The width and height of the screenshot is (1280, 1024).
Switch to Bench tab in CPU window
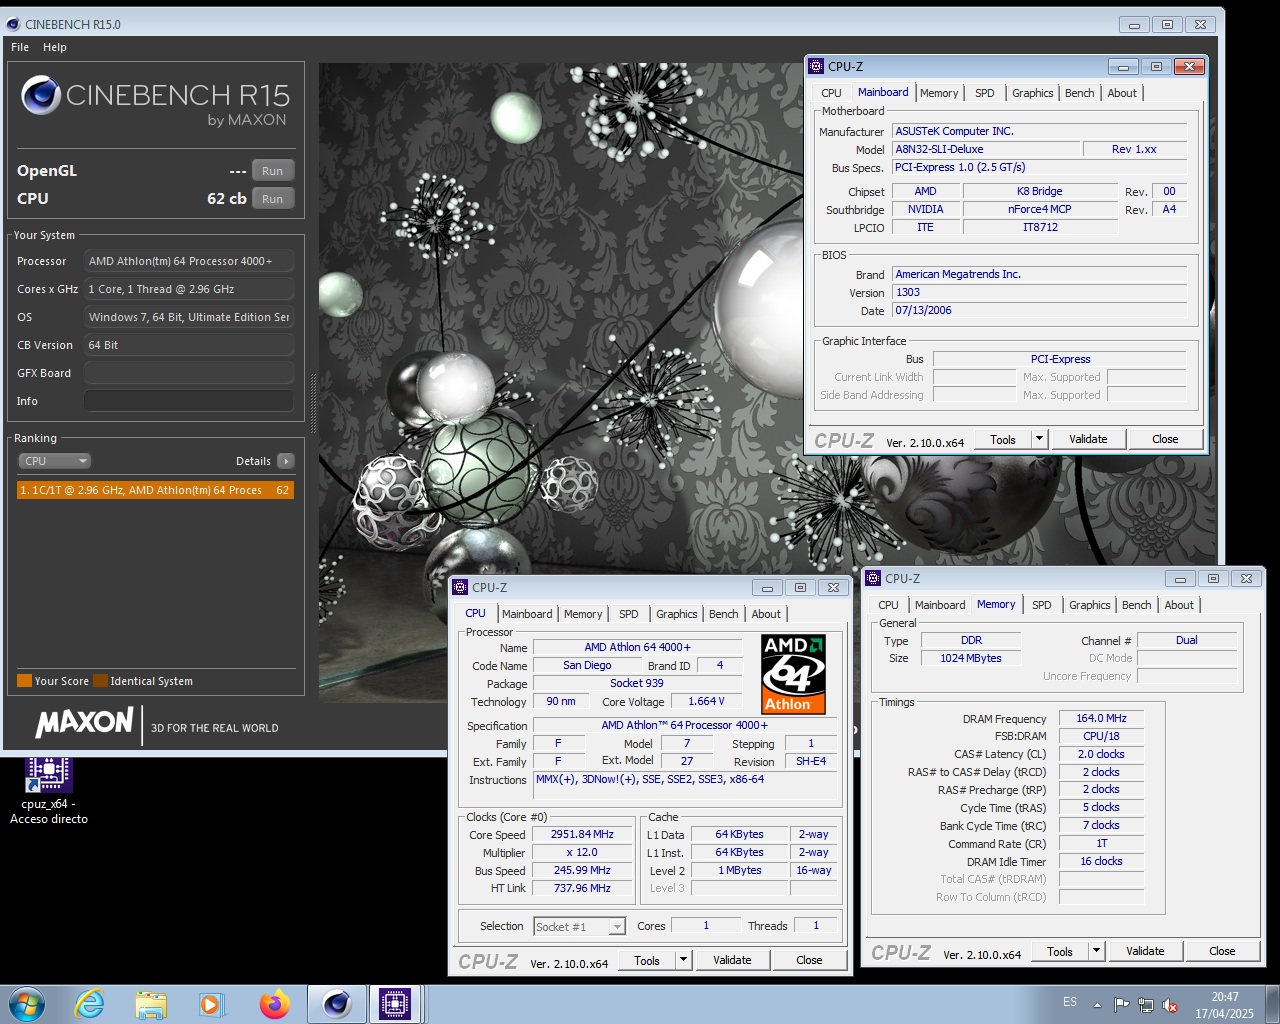pos(724,614)
